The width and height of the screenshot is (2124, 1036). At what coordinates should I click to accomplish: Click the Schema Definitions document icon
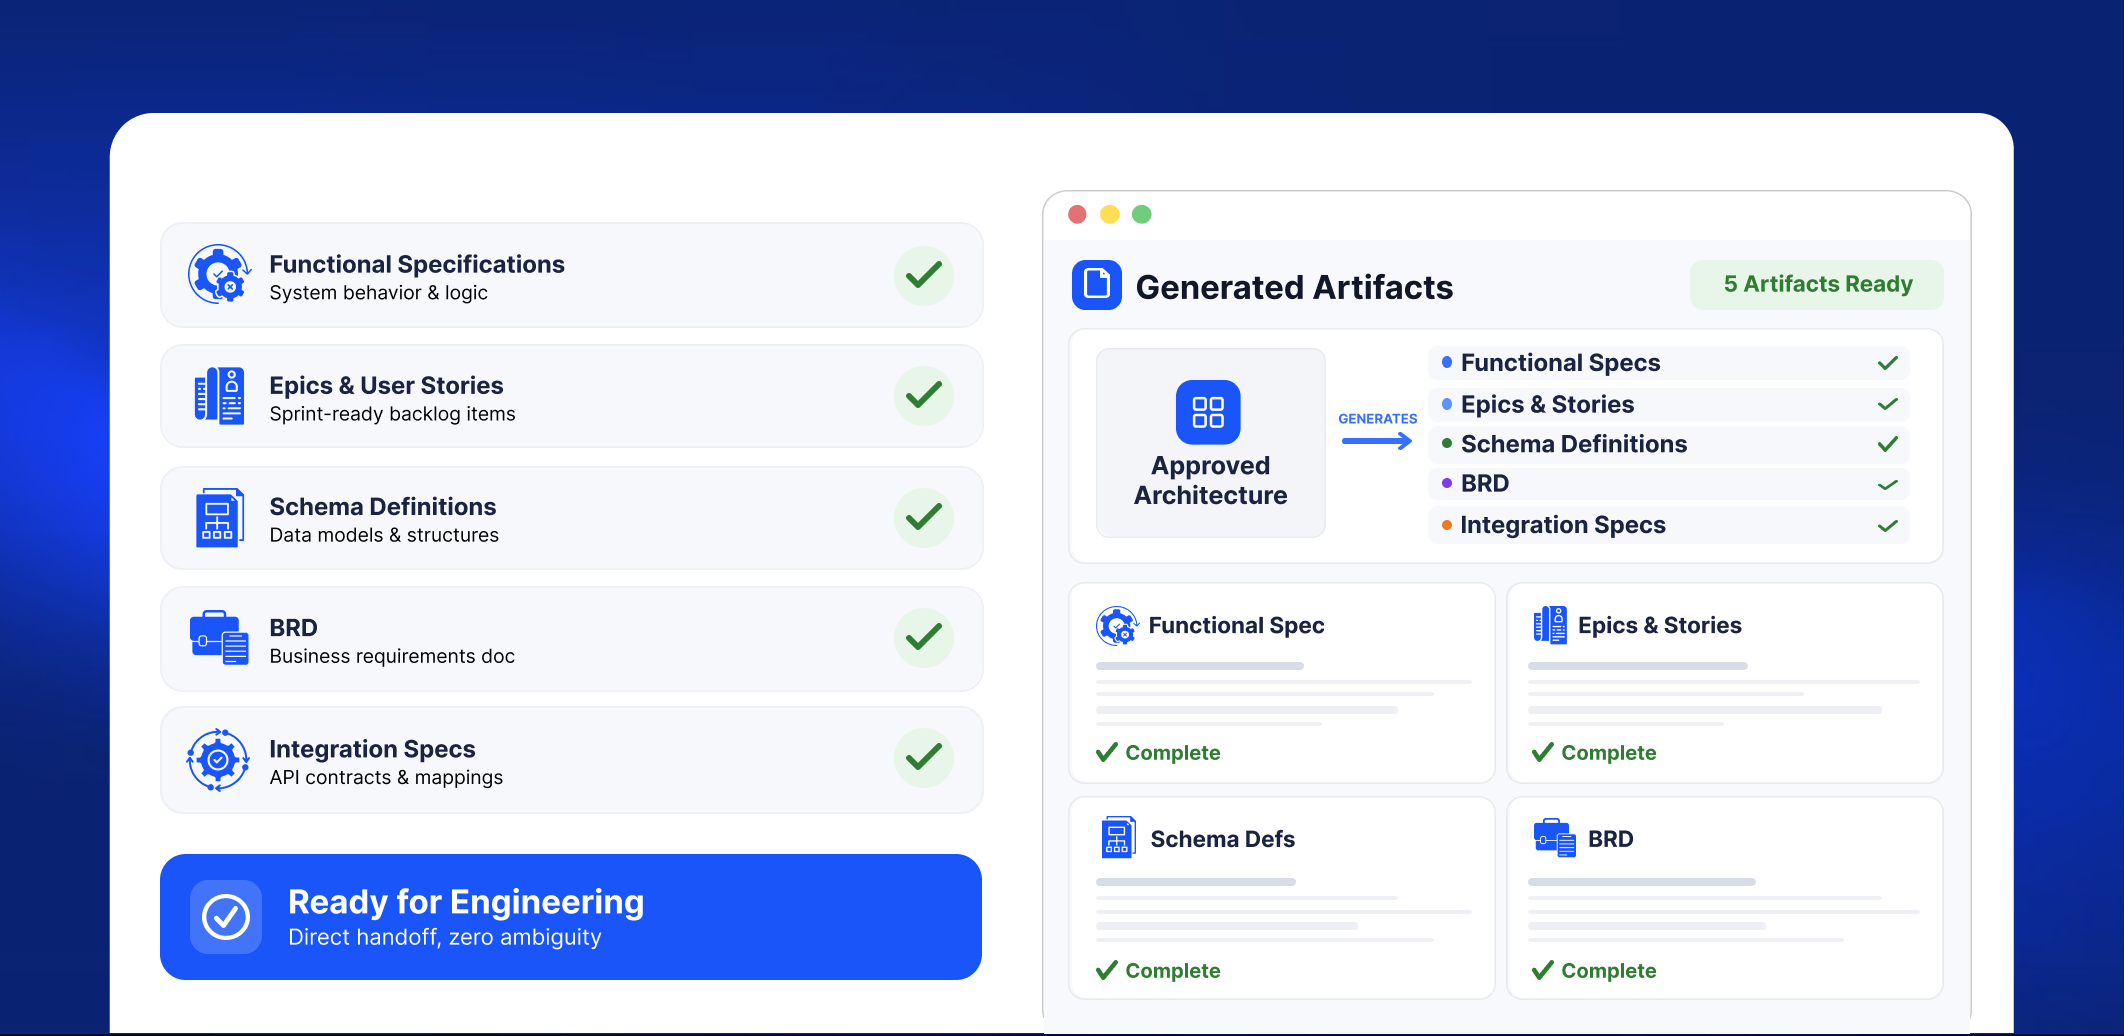point(219,518)
